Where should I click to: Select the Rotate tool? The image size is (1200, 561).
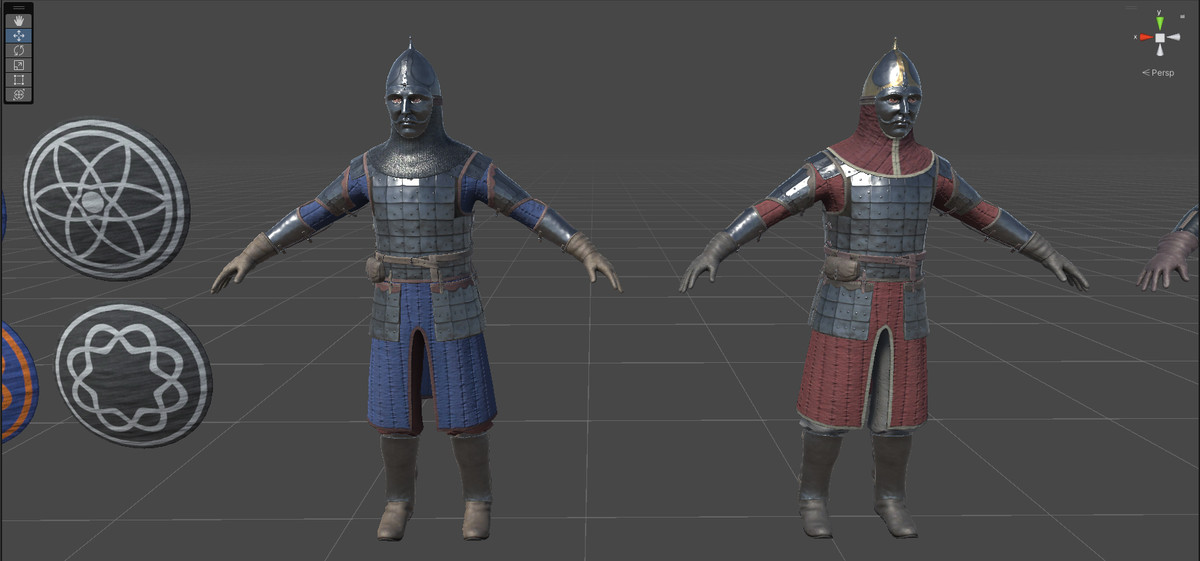pyautogui.click(x=18, y=50)
